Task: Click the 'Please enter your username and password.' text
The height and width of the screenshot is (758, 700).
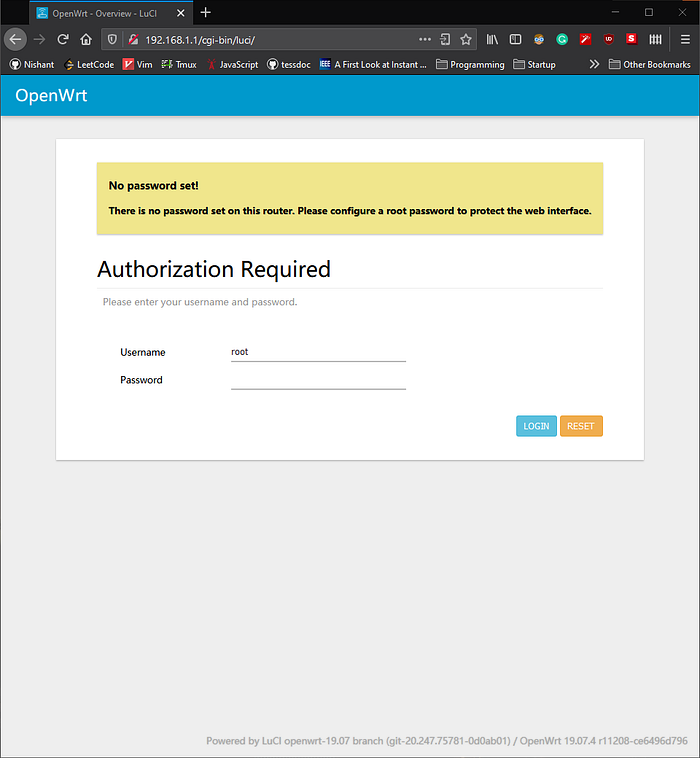Action: (x=200, y=302)
